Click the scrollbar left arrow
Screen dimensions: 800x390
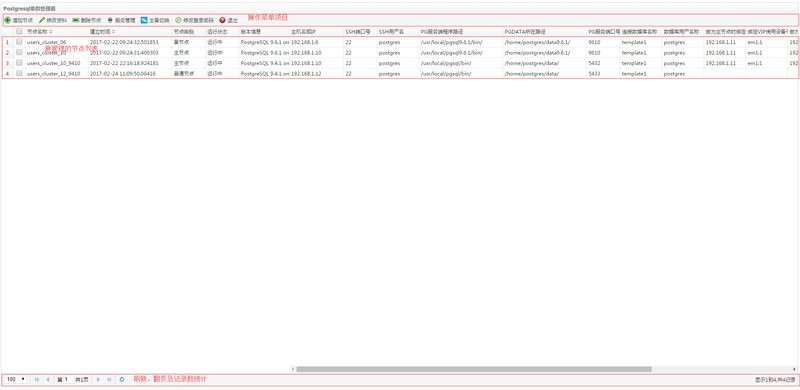tap(293, 369)
